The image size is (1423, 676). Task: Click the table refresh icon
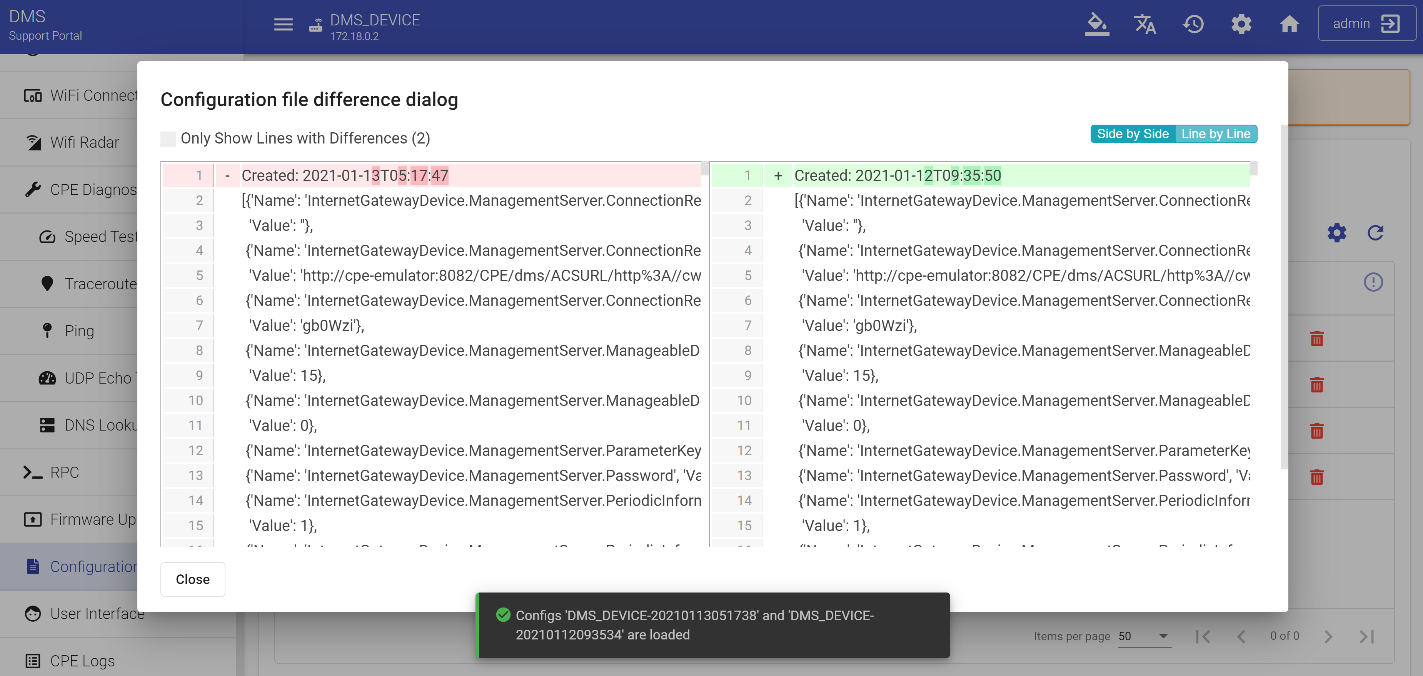1375,233
